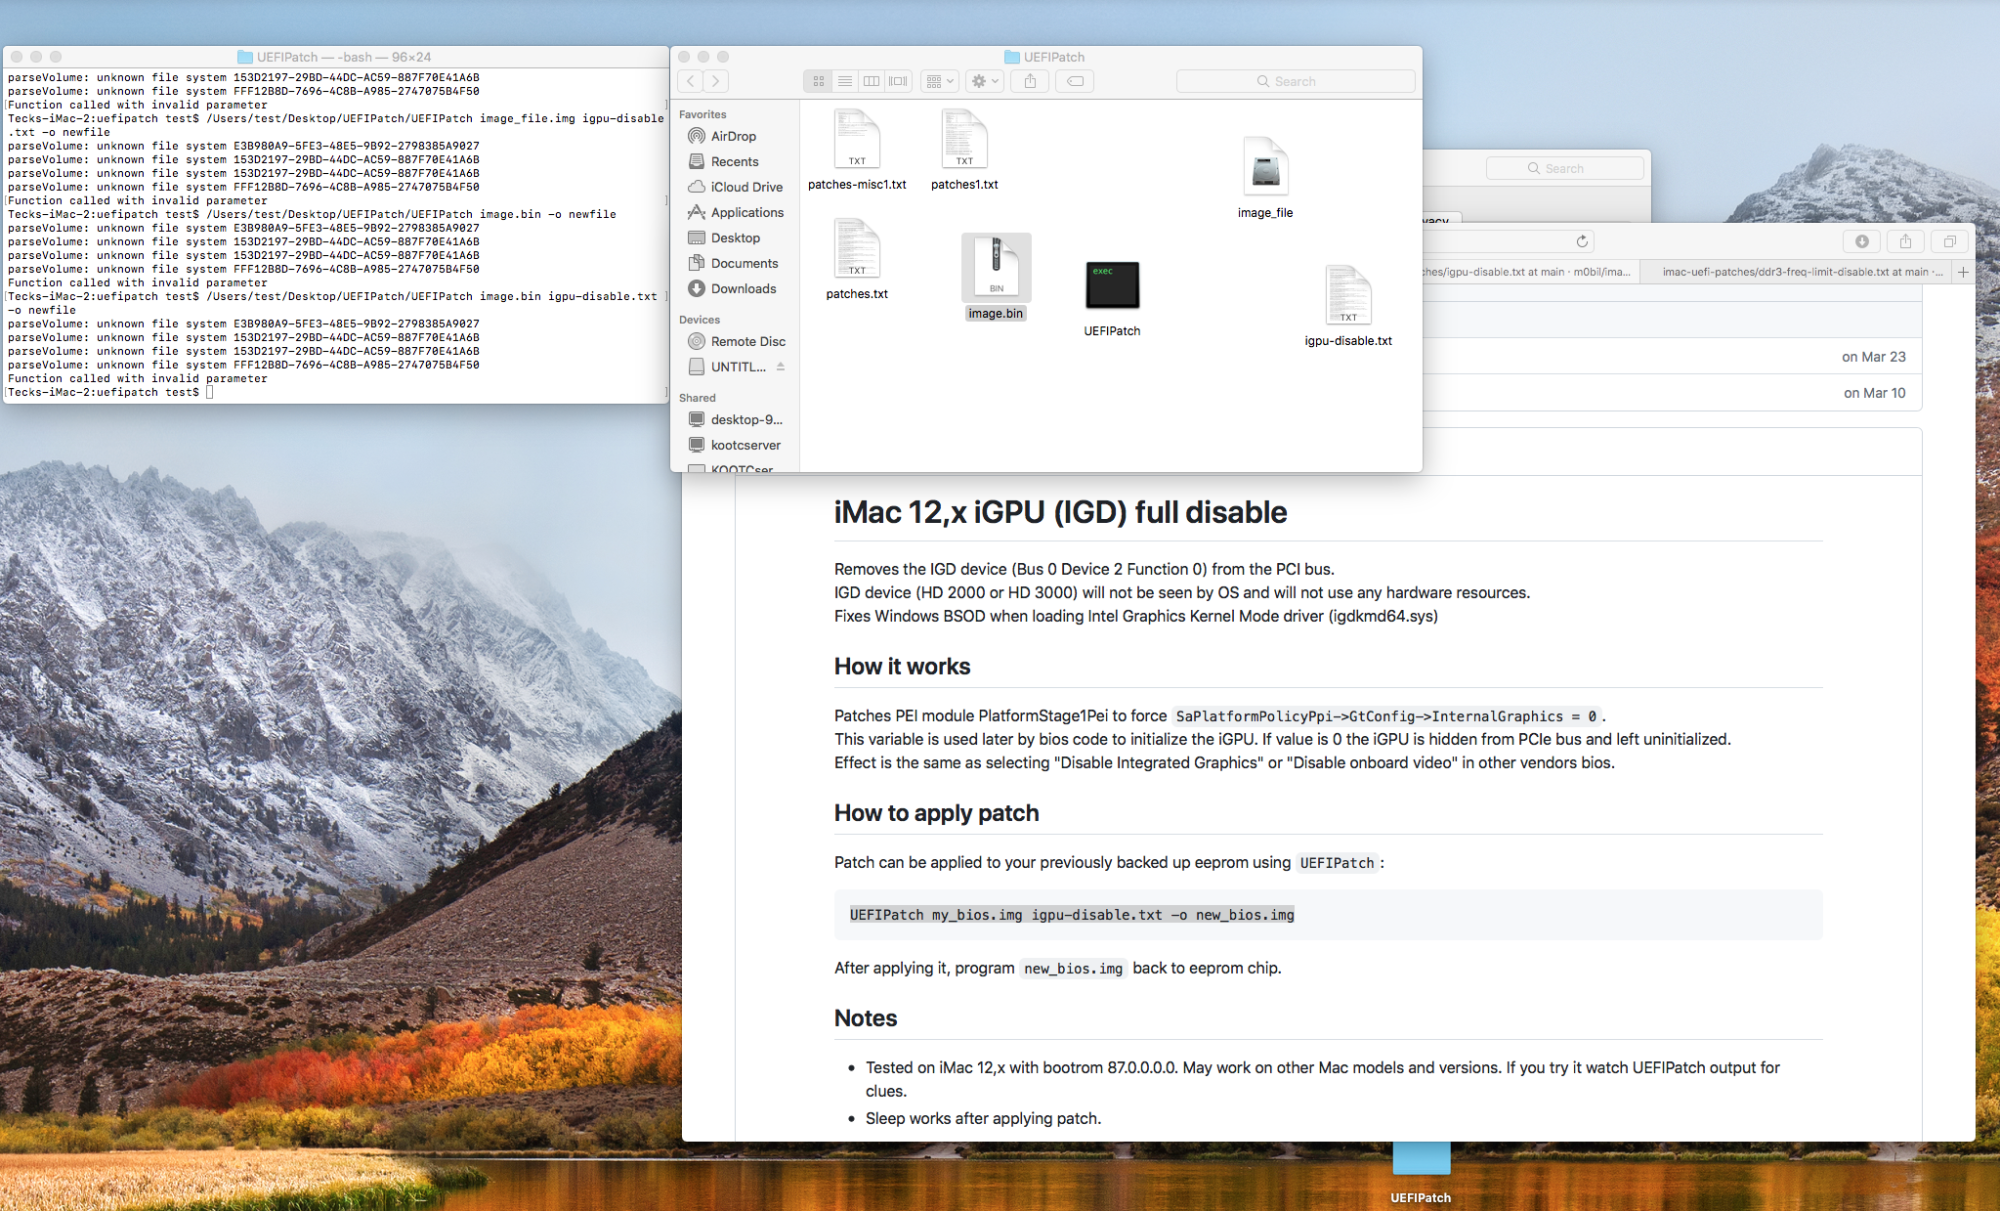
Task: Open new Safari tab with plus
Action: click(x=1963, y=272)
